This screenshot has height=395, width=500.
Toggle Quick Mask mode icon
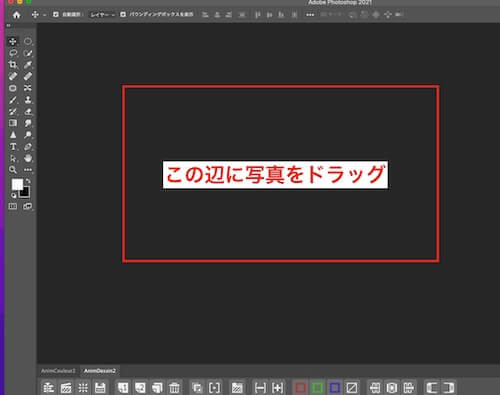(13, 206)
